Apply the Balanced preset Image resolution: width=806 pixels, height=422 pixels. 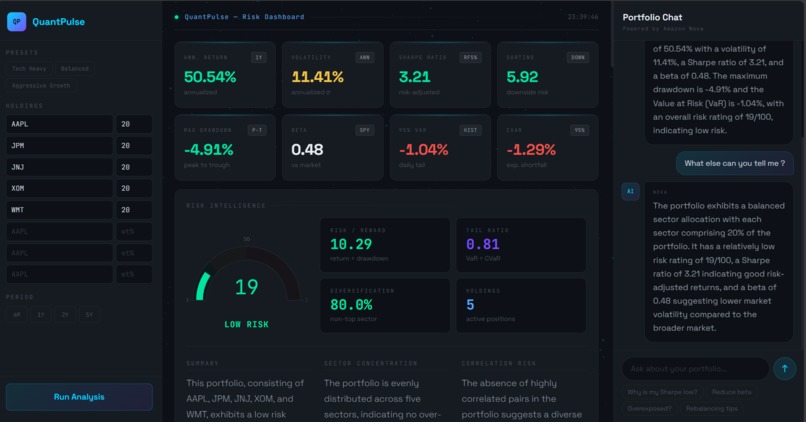point(75,68)
